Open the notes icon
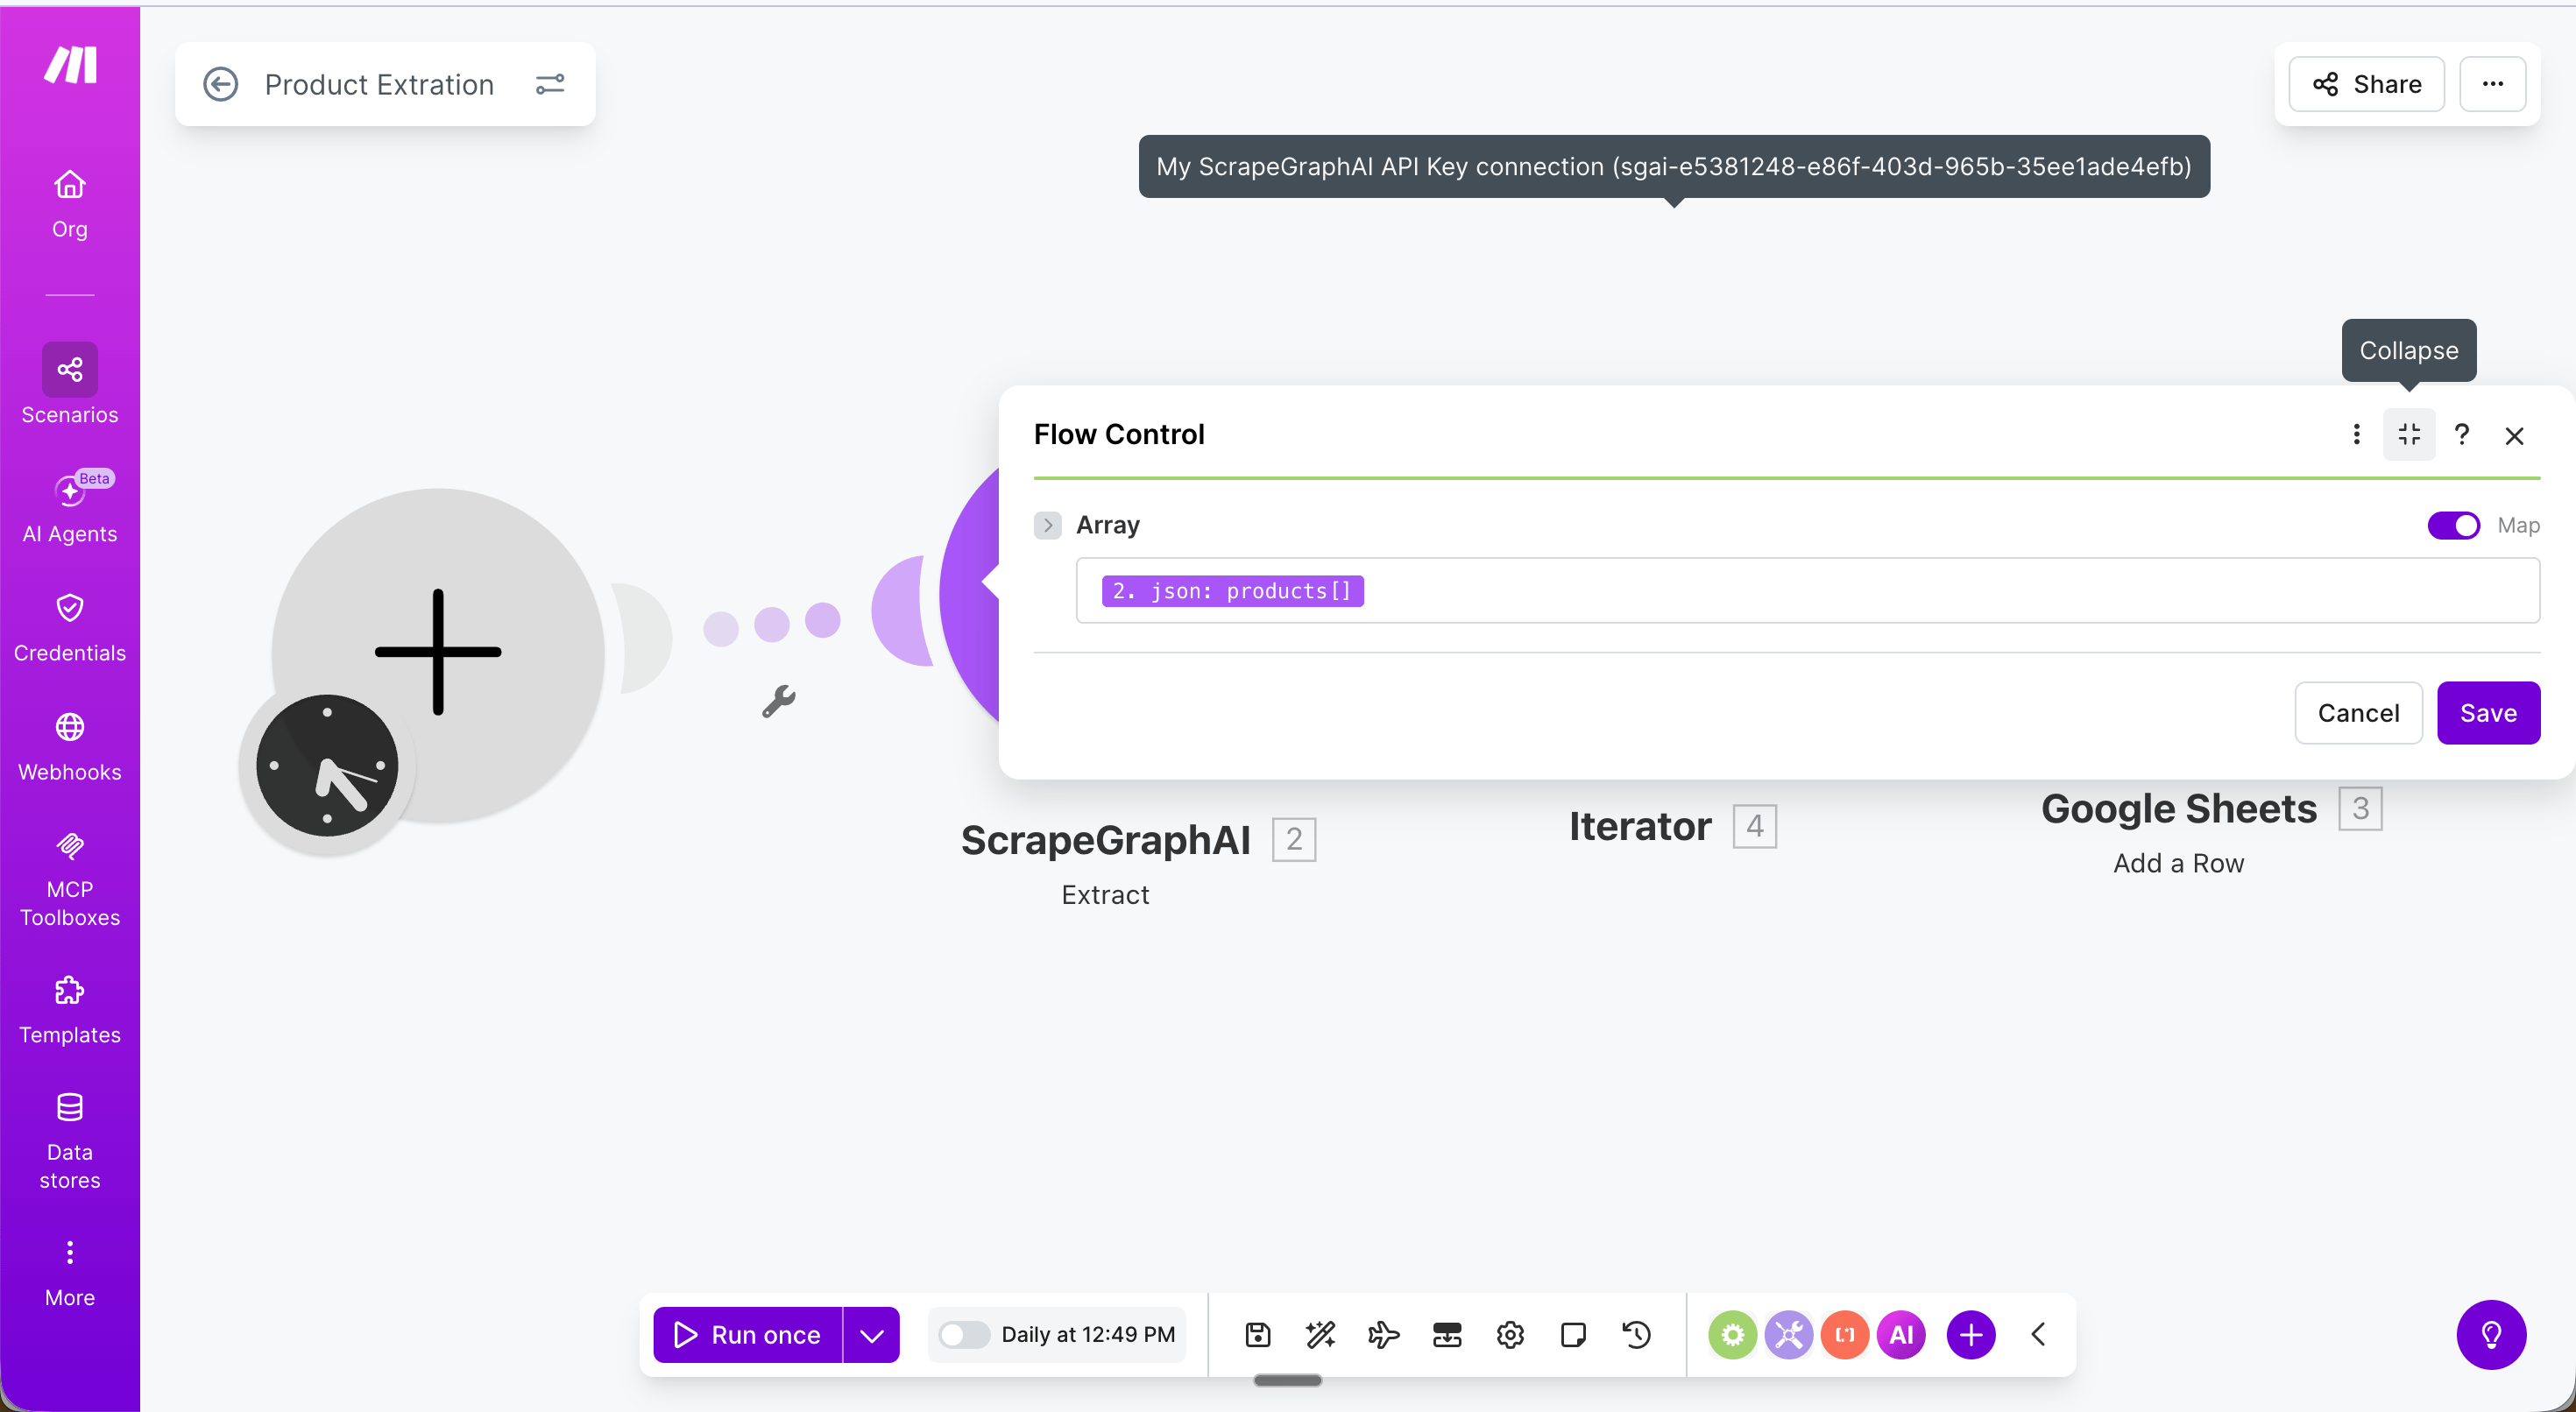This screenshot has height=1412, width=2576. pyautogui.click(x=1573, y=1335)
